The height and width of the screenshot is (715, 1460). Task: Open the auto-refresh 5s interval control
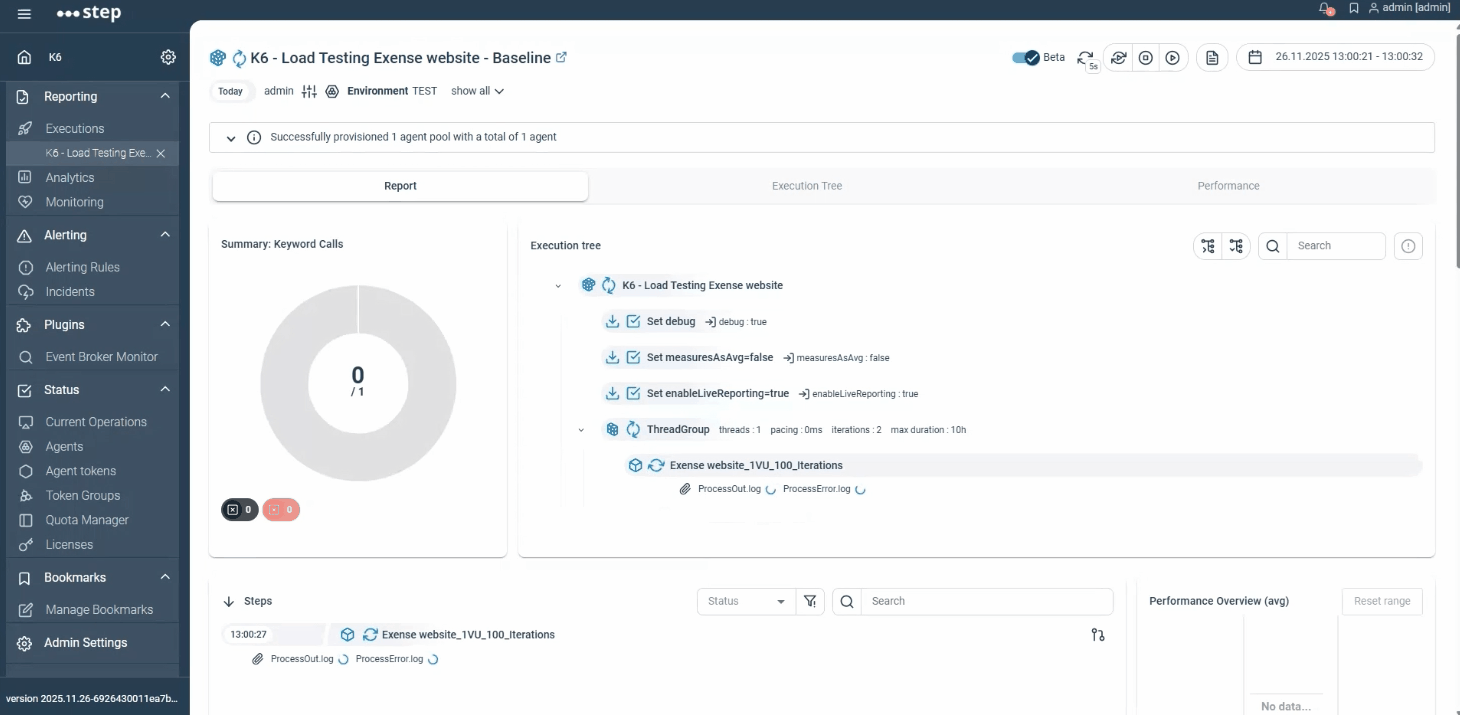coord(1087,59)
